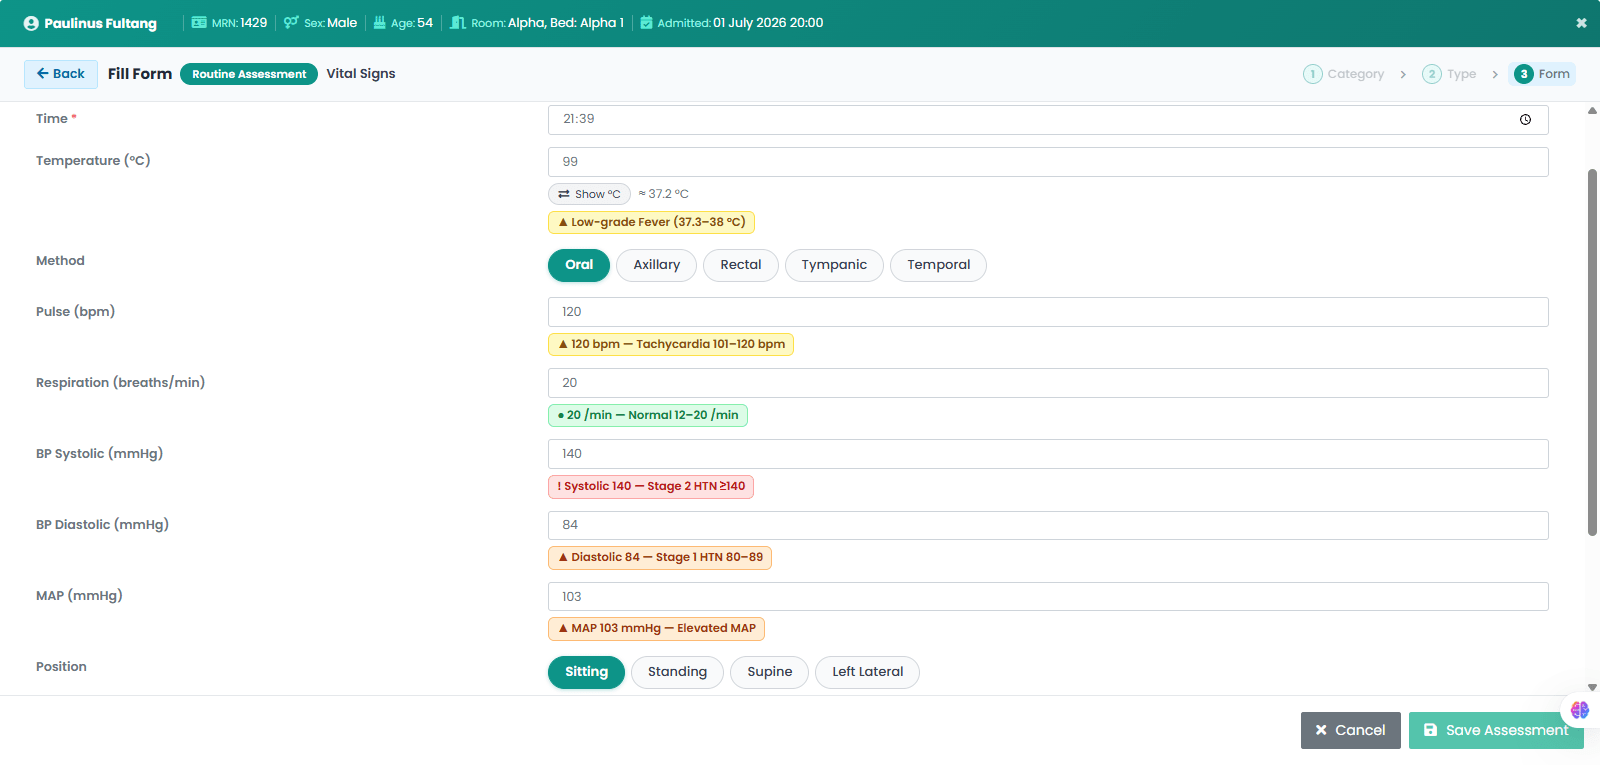Click Cancel button
Screen dimensions: 1600x765
coord(1350,730)
